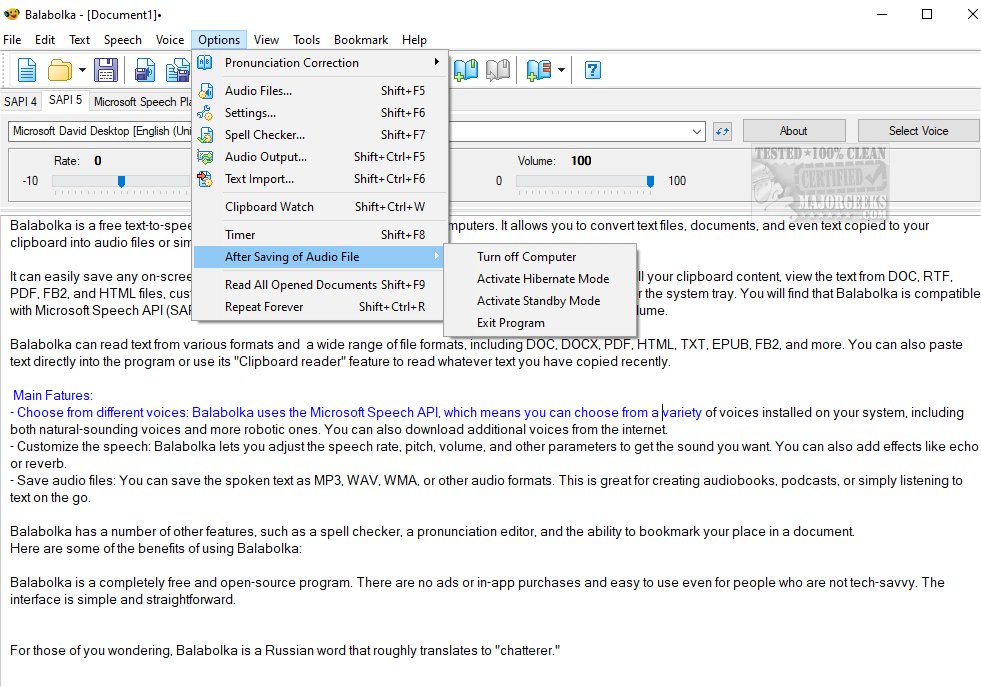981x687 pixels.
Task: Switch to the SAPI 4 tab
Action: (21, 101)
